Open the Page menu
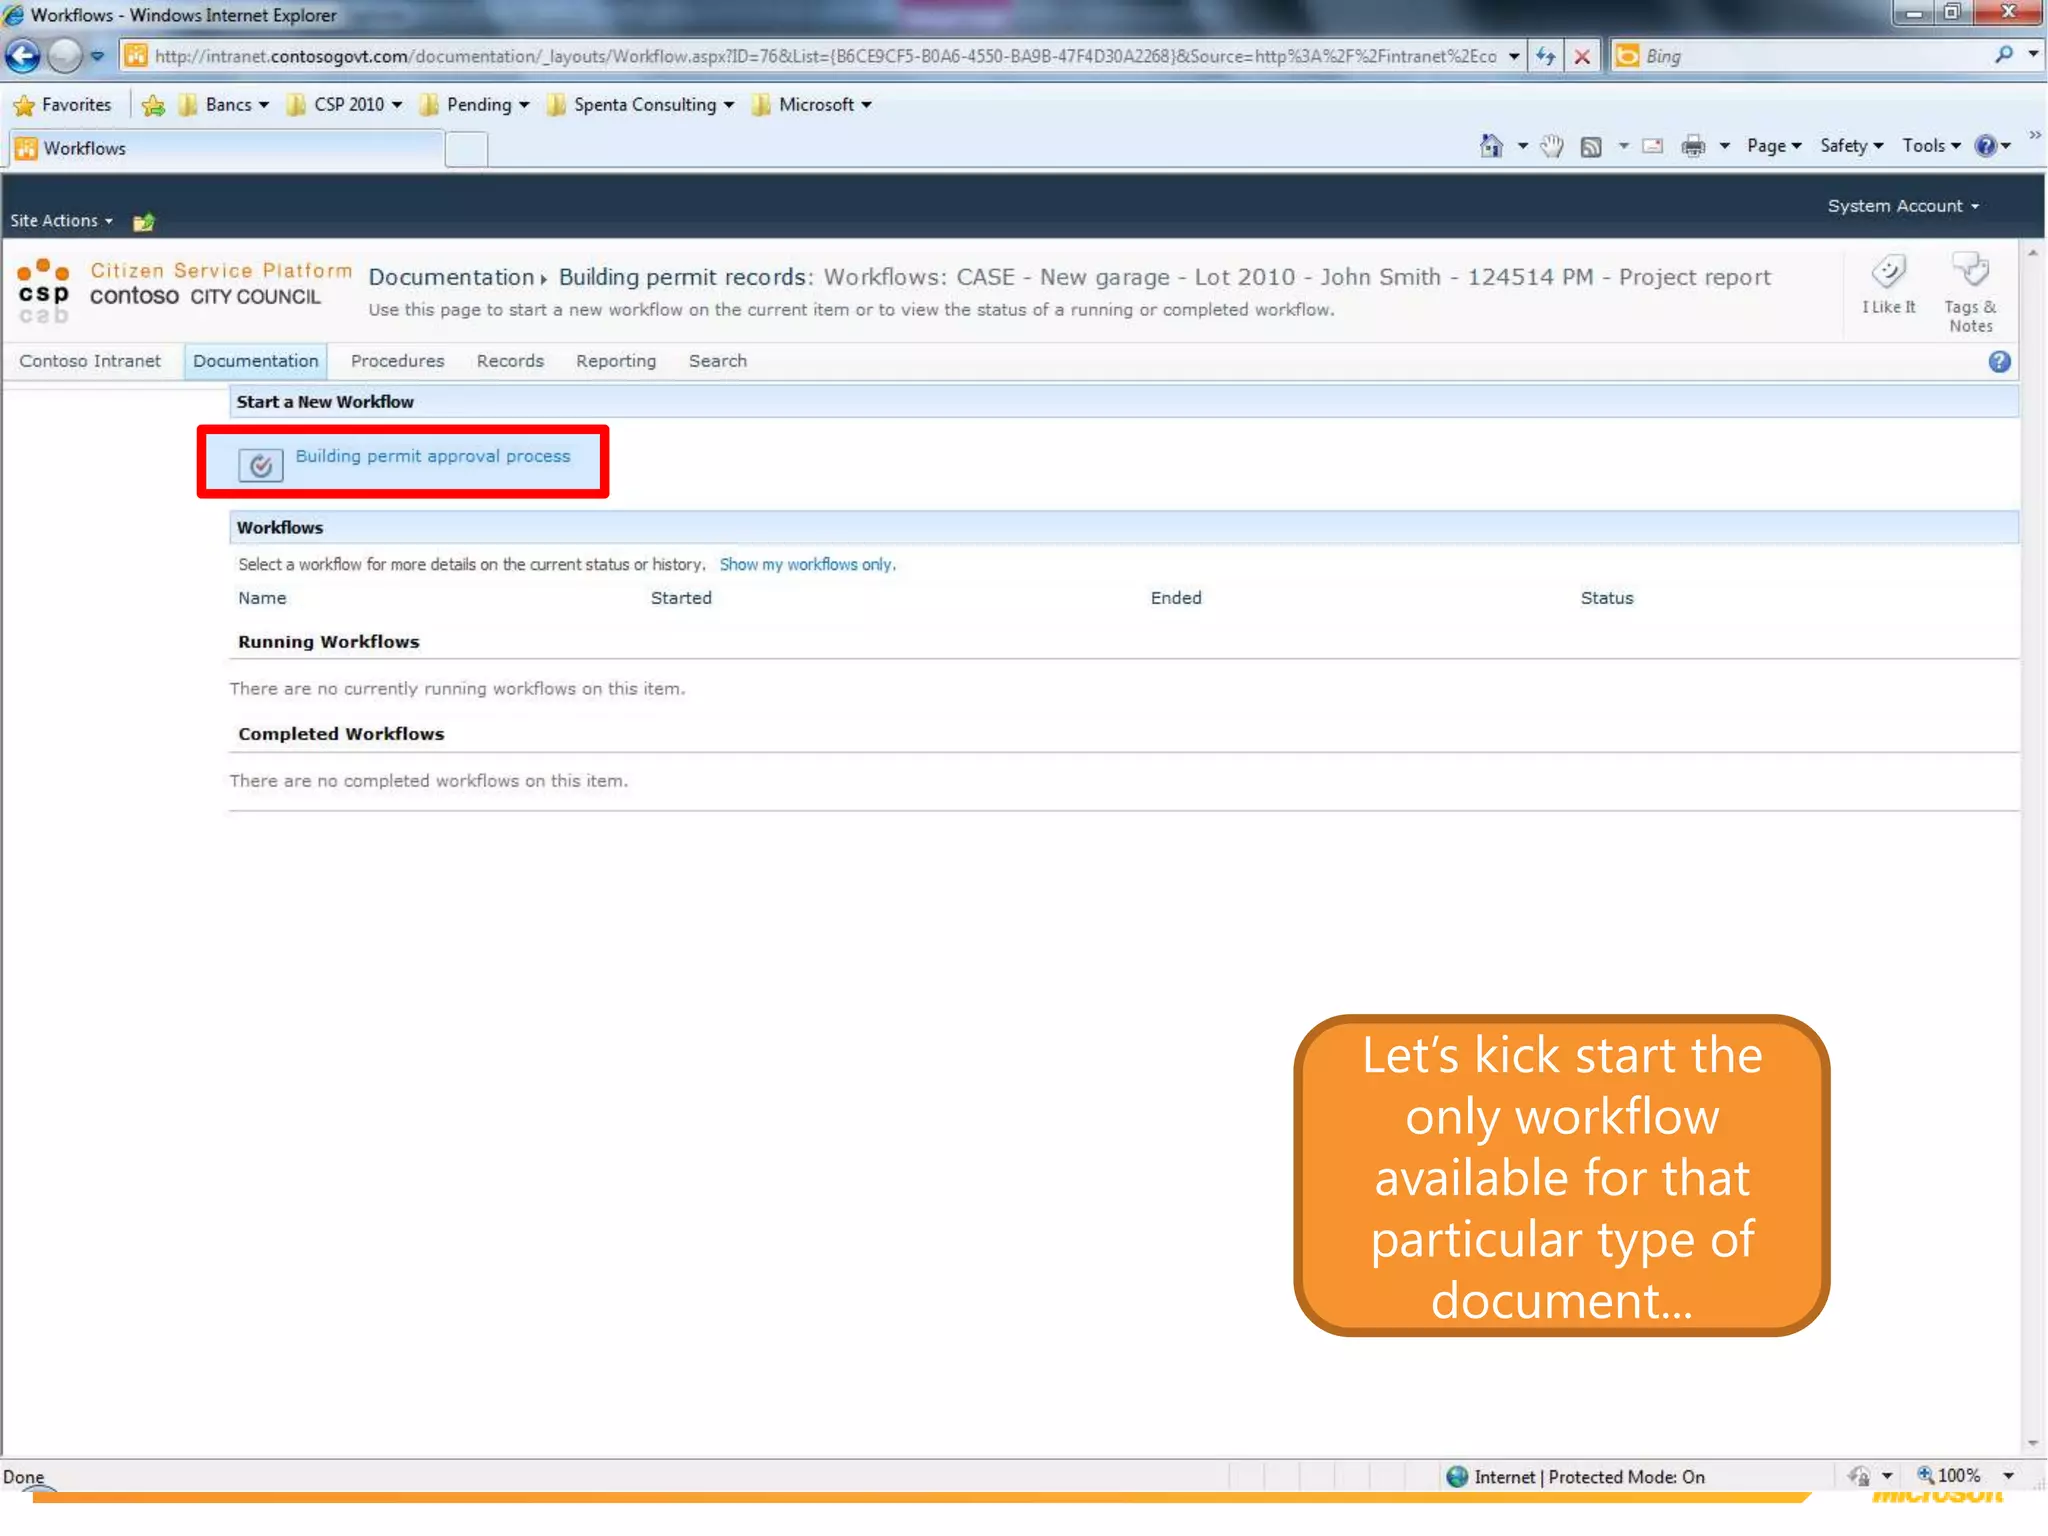Viewport: 2048px width, 1536px height. [1774, 146]
